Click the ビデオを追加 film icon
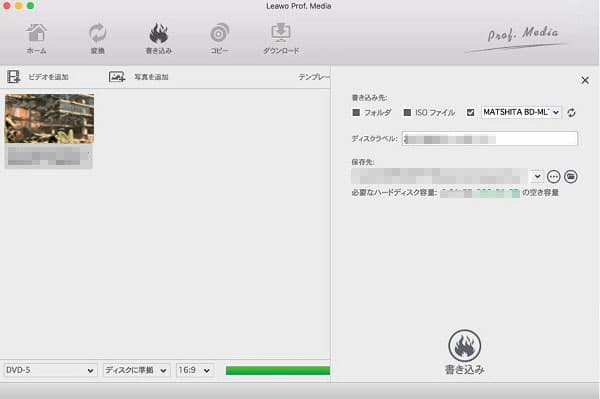 [x=14, y=77]
